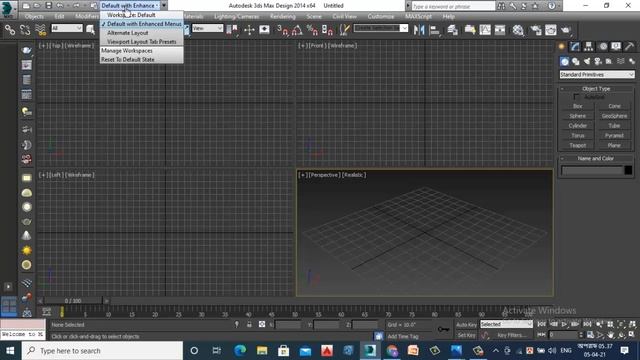This screenshot has width=640, height=360.
Task: Create a Box primitive button
Action: point(578,106)
